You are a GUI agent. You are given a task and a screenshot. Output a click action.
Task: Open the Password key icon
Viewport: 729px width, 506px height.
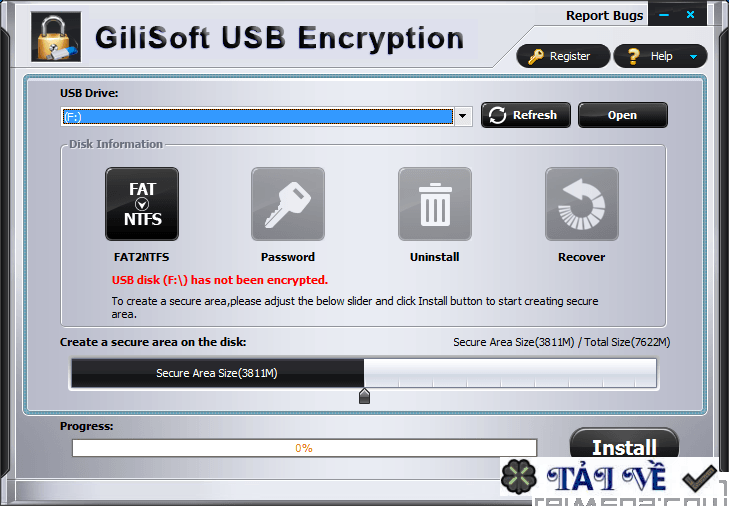coord(288,204)
